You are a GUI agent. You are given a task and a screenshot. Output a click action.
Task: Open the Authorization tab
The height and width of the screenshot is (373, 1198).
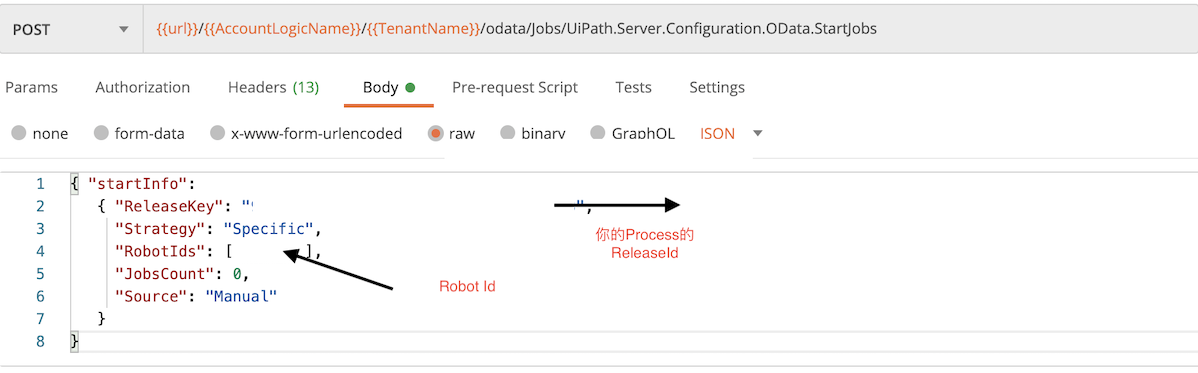click(142, 87)
